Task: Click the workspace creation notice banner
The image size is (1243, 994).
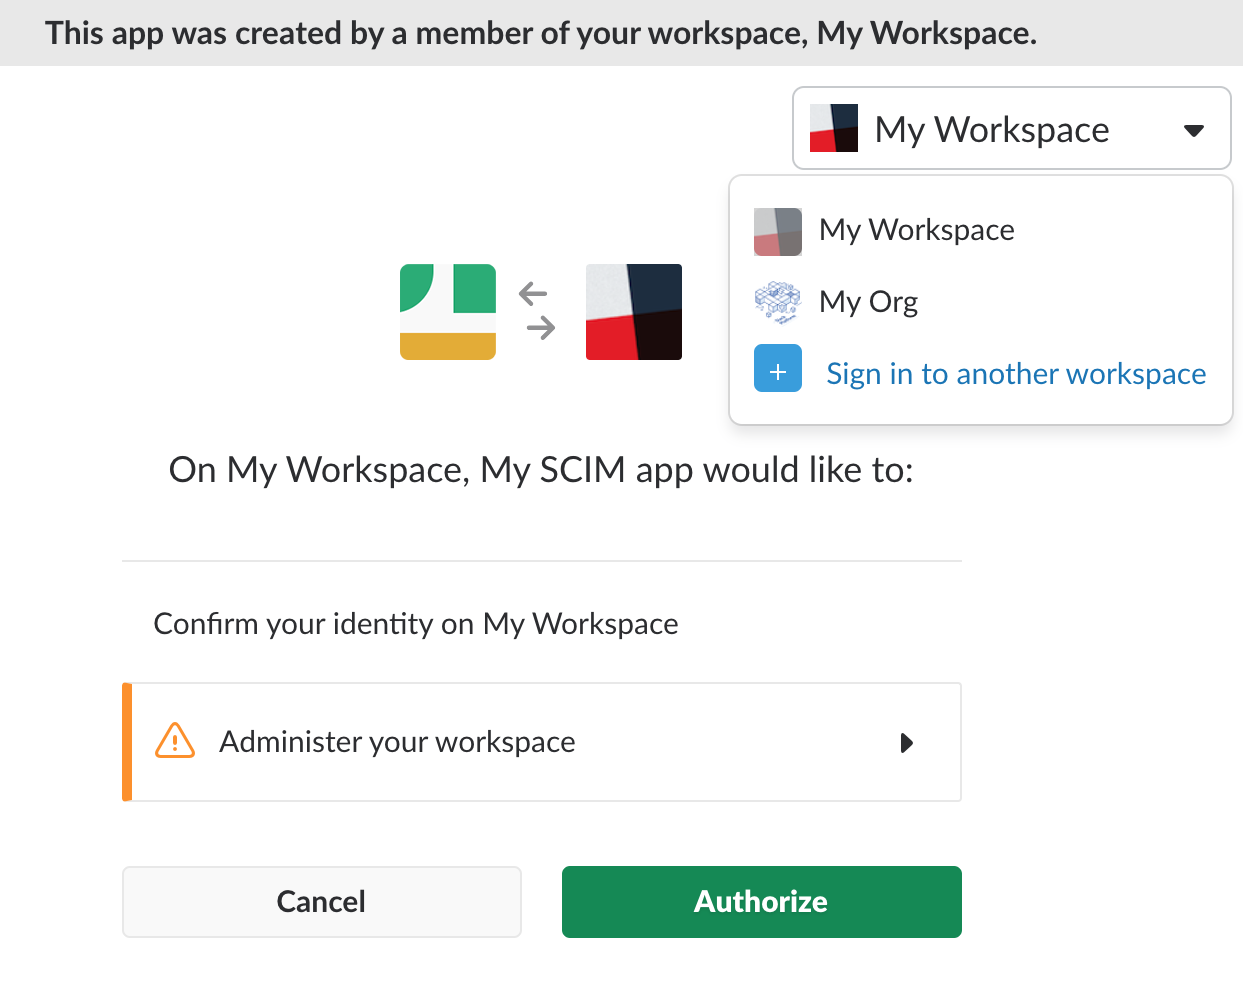Action: tap(621, 33)
